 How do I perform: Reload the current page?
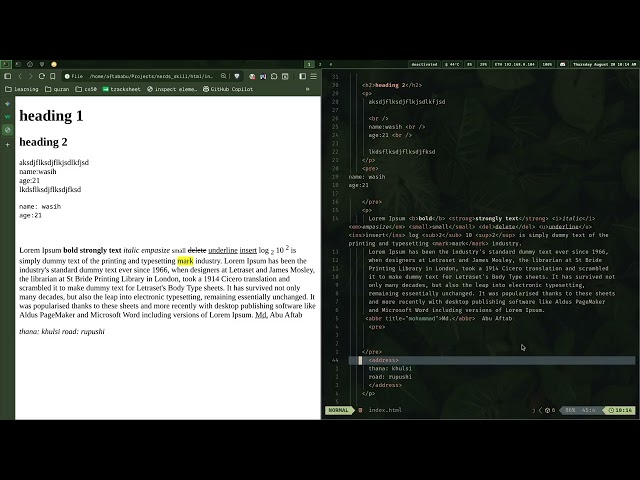(42, 76)
